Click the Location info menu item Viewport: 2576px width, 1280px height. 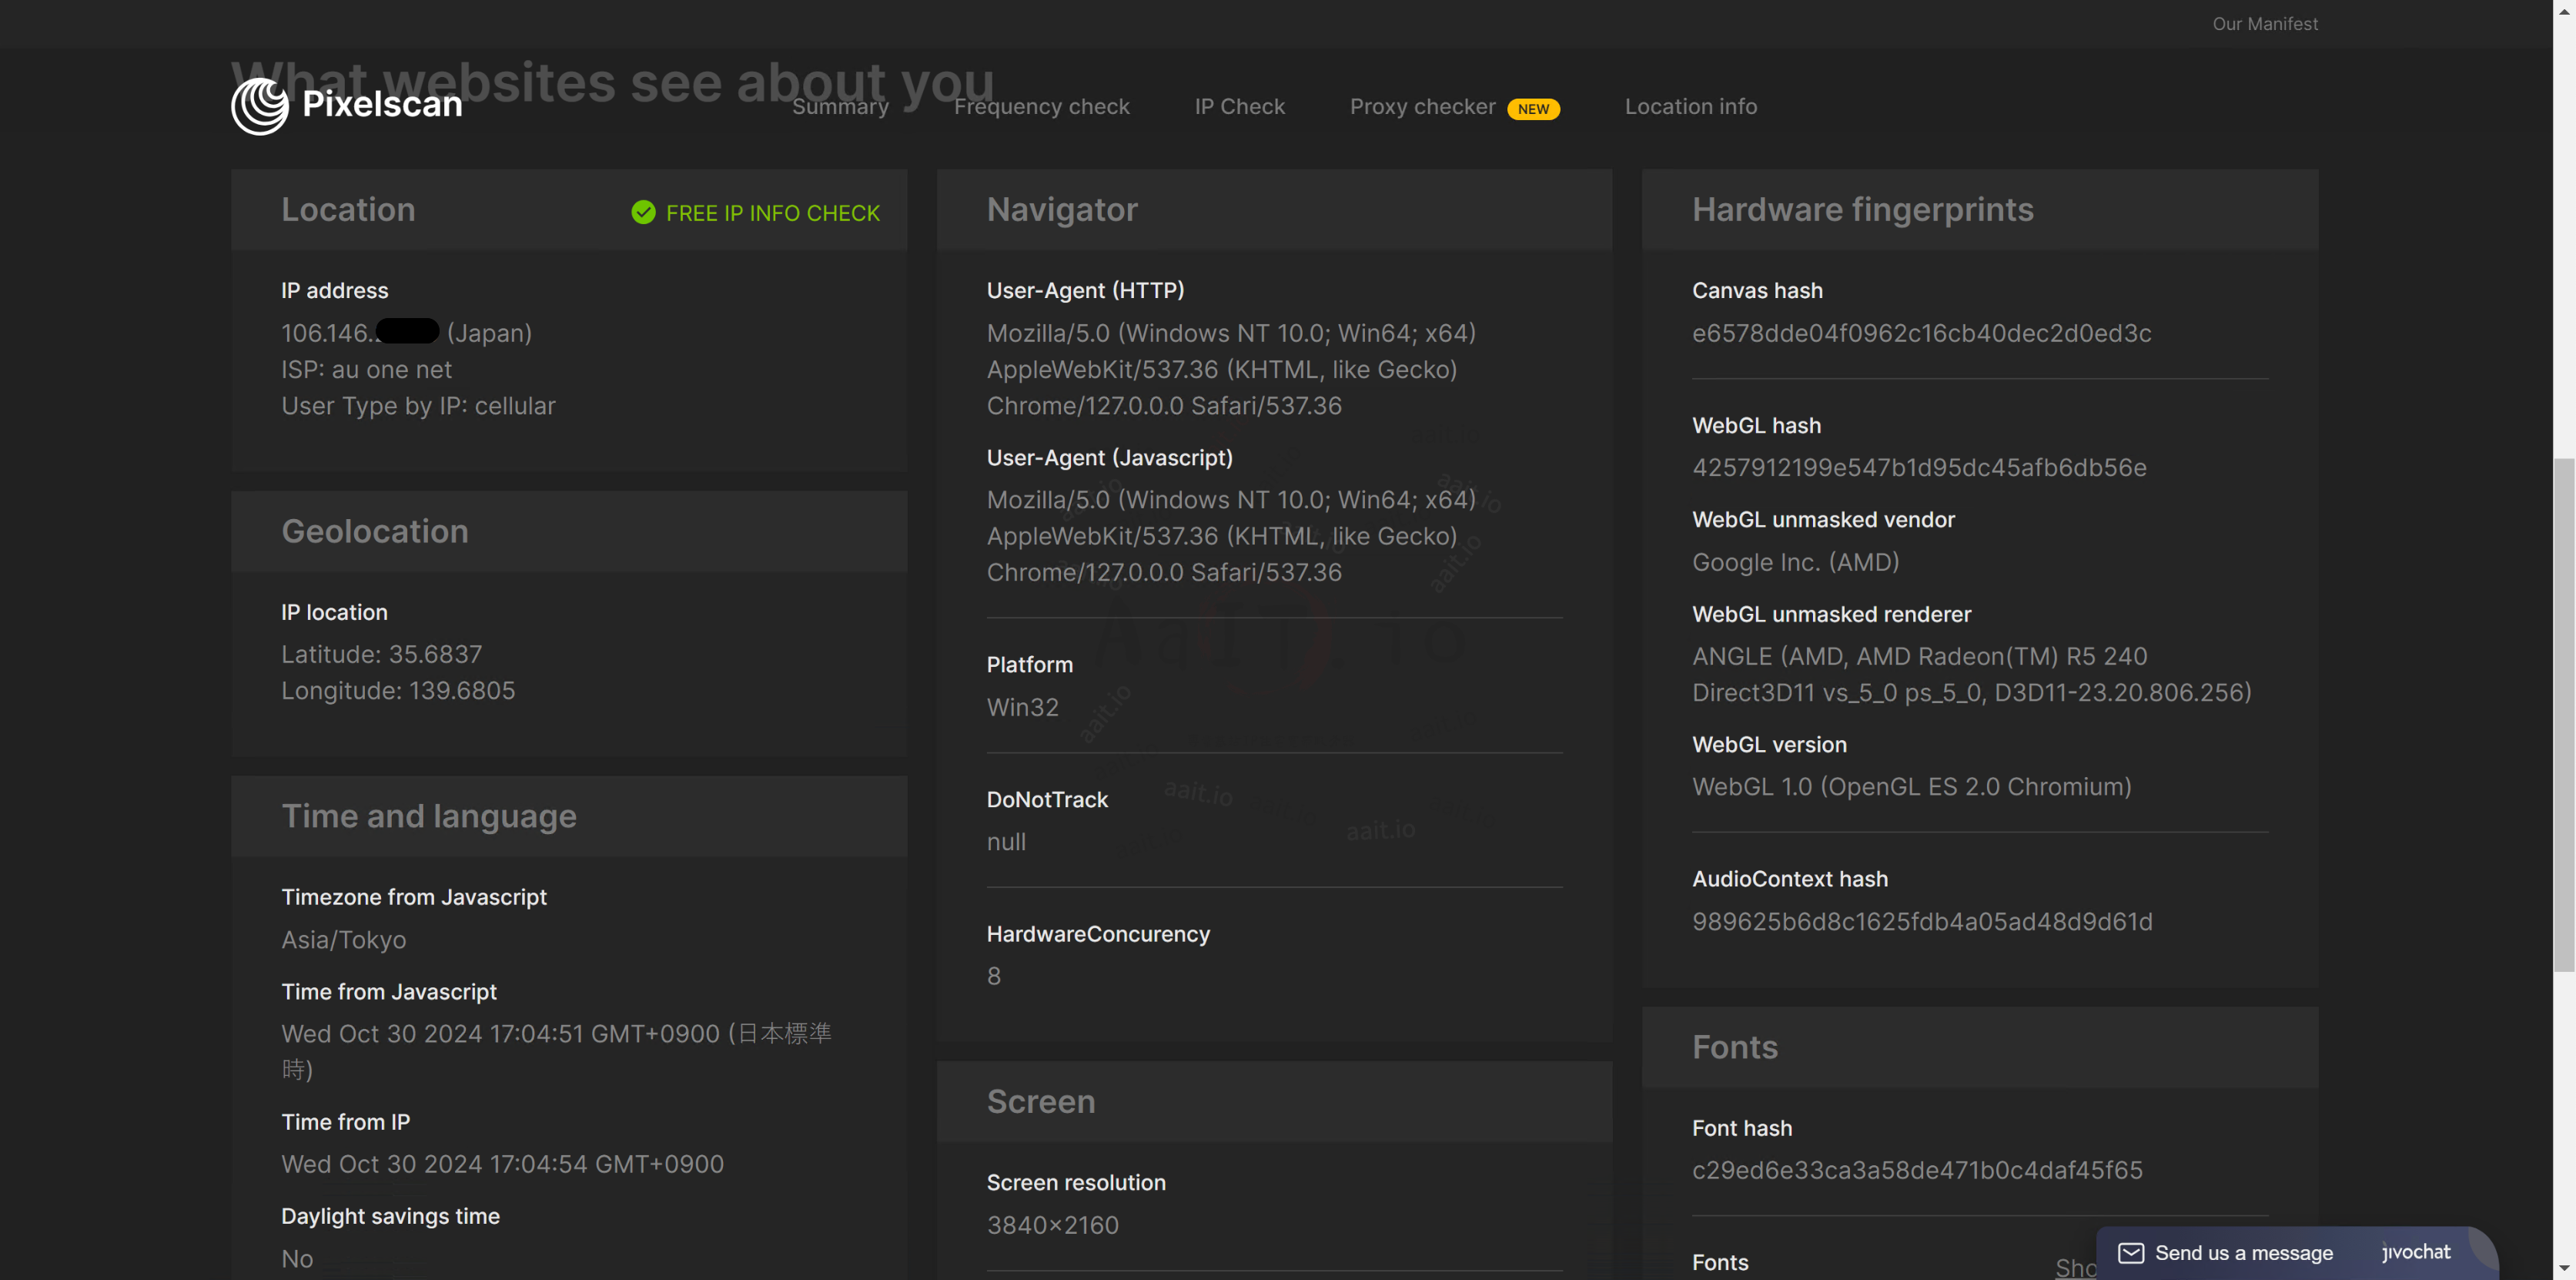(1691, 107)
